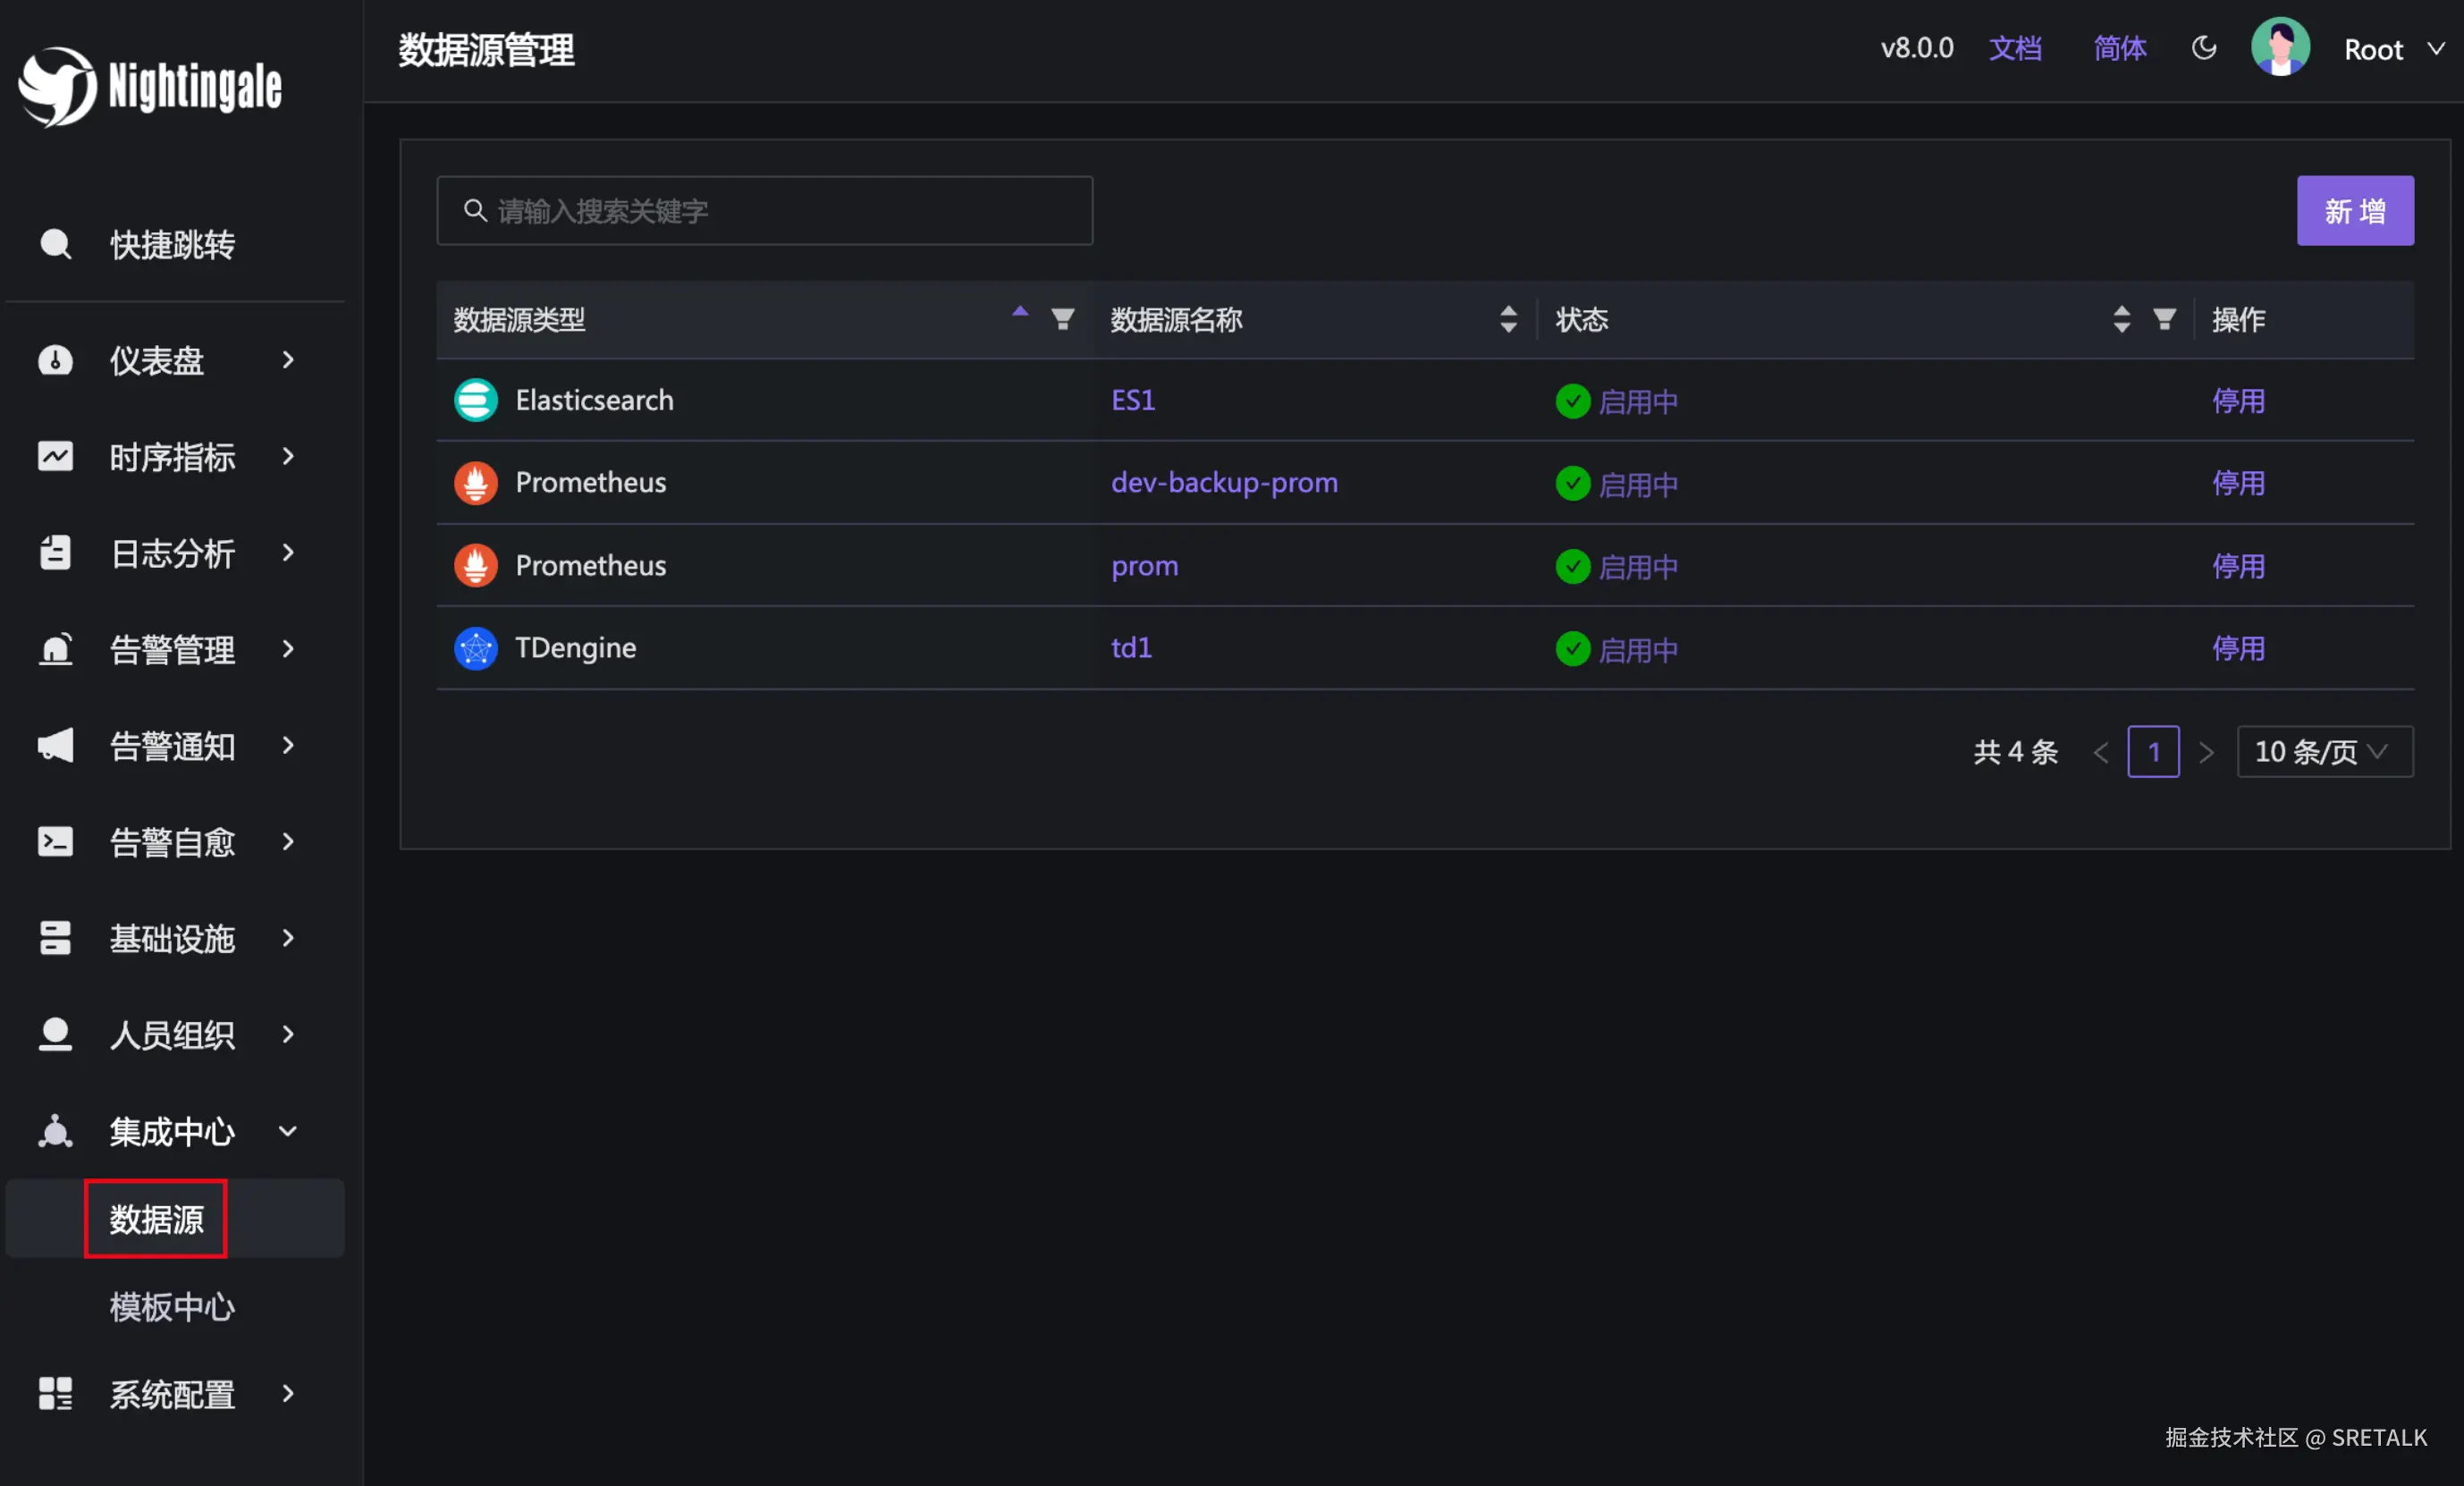Click the 新增 add button
This screenshot has height=1486, width=2464.
(2354, 211)
